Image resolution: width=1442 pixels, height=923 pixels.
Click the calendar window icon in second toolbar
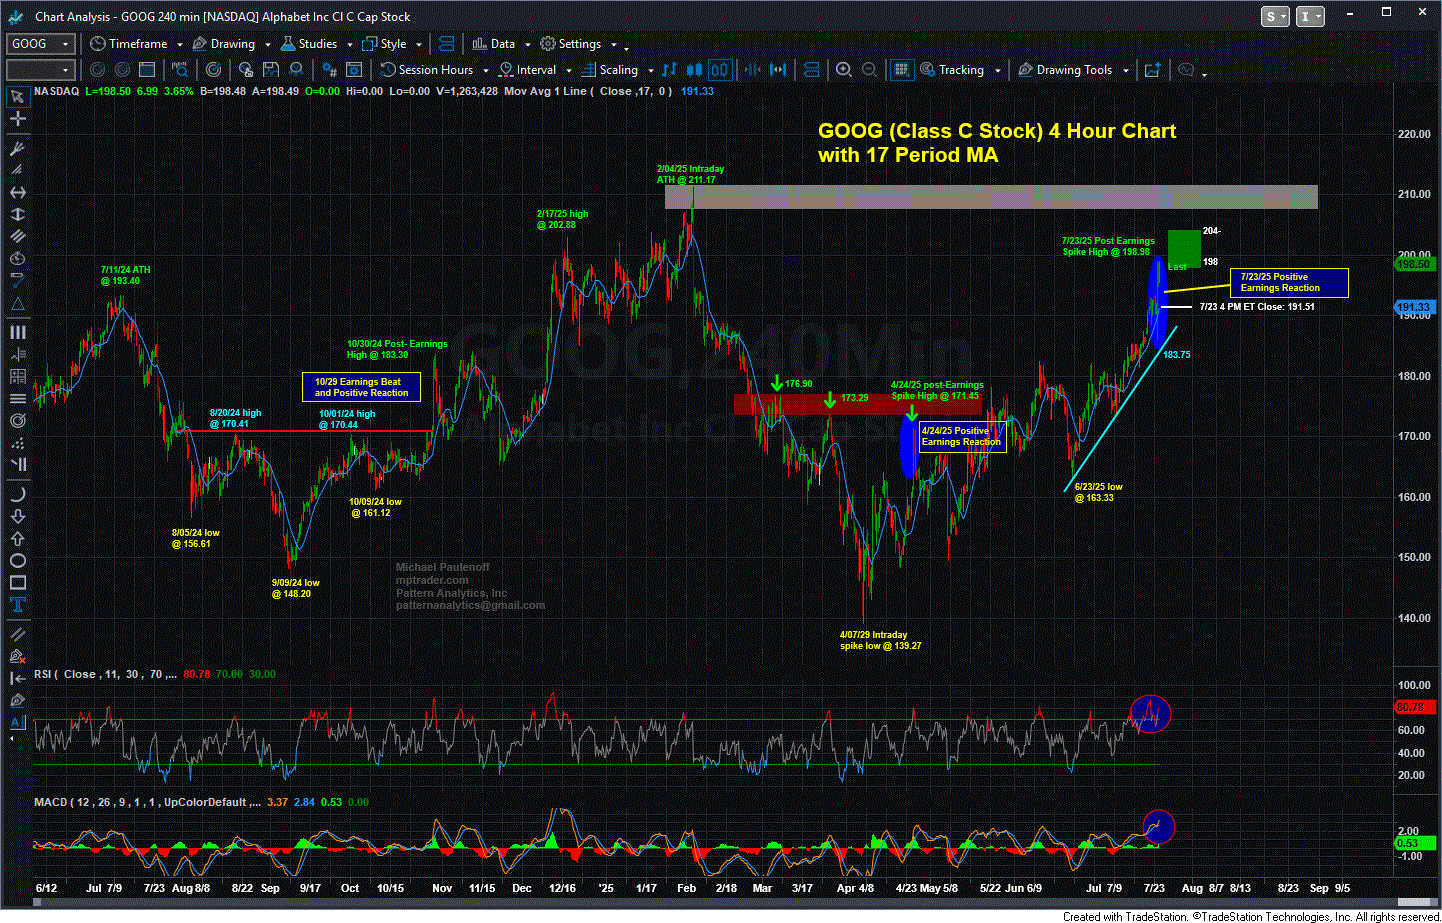click(x=147, y=70)
